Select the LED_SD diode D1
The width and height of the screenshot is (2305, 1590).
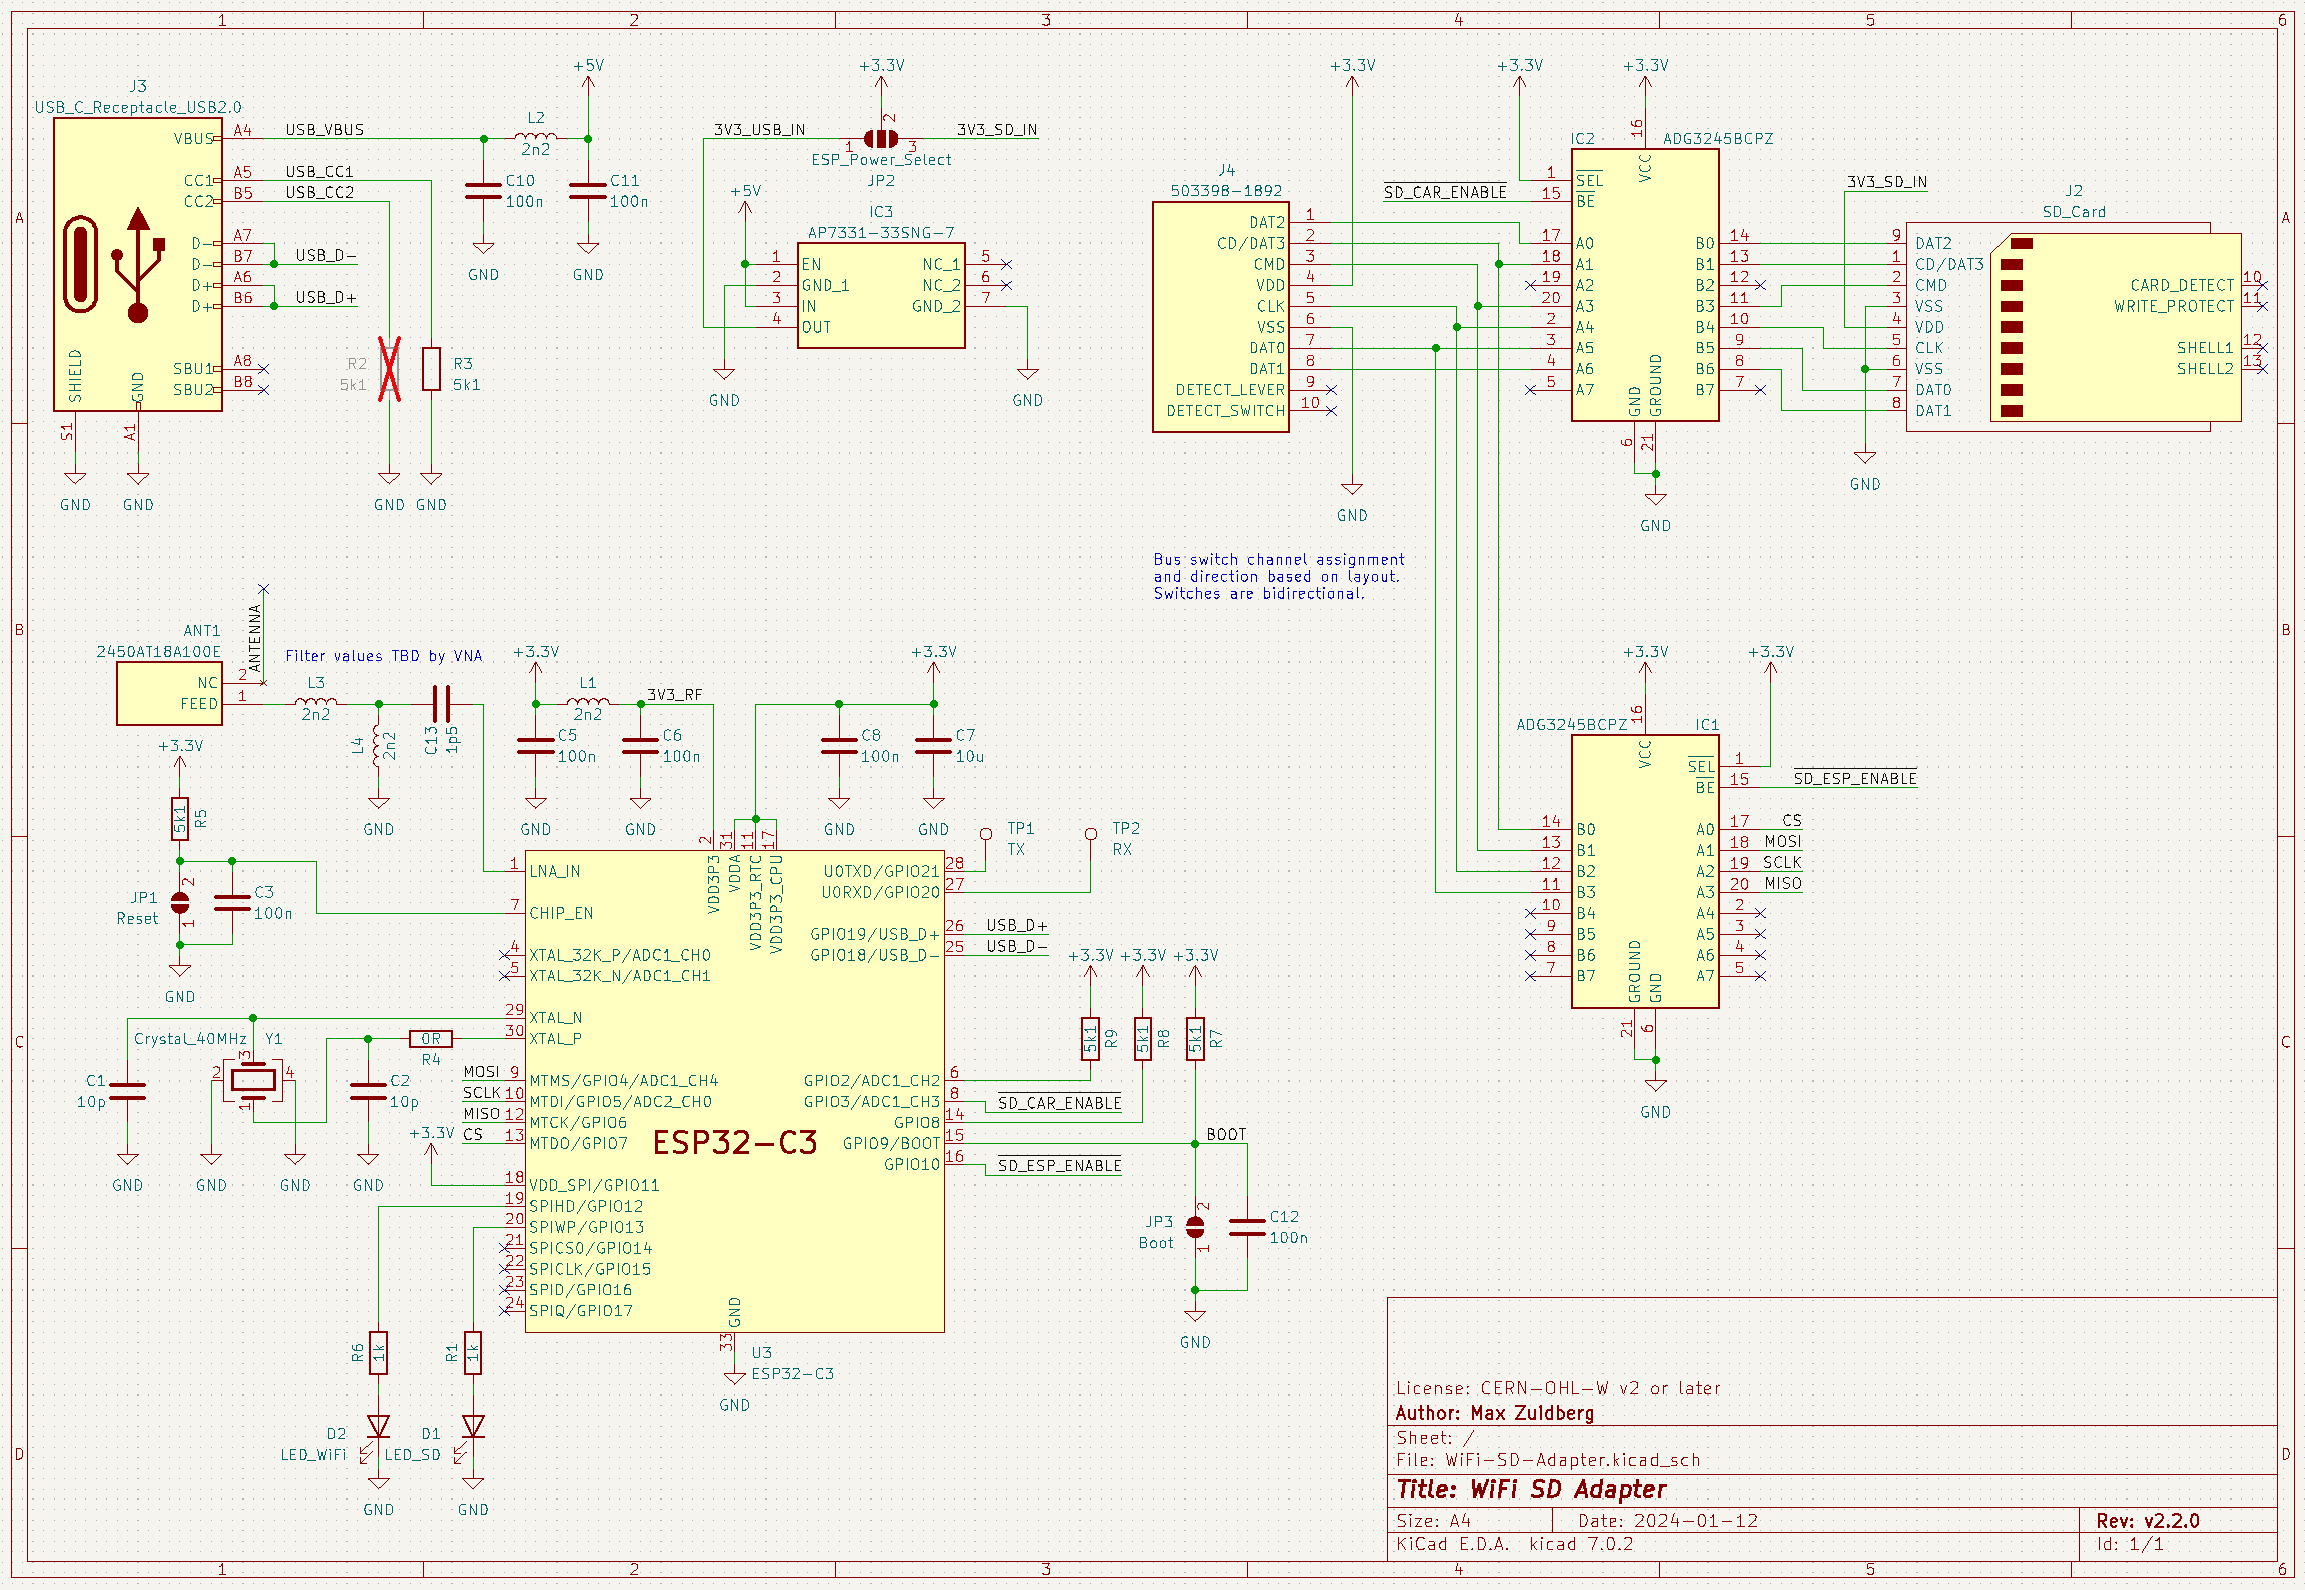click(473, 1427)
